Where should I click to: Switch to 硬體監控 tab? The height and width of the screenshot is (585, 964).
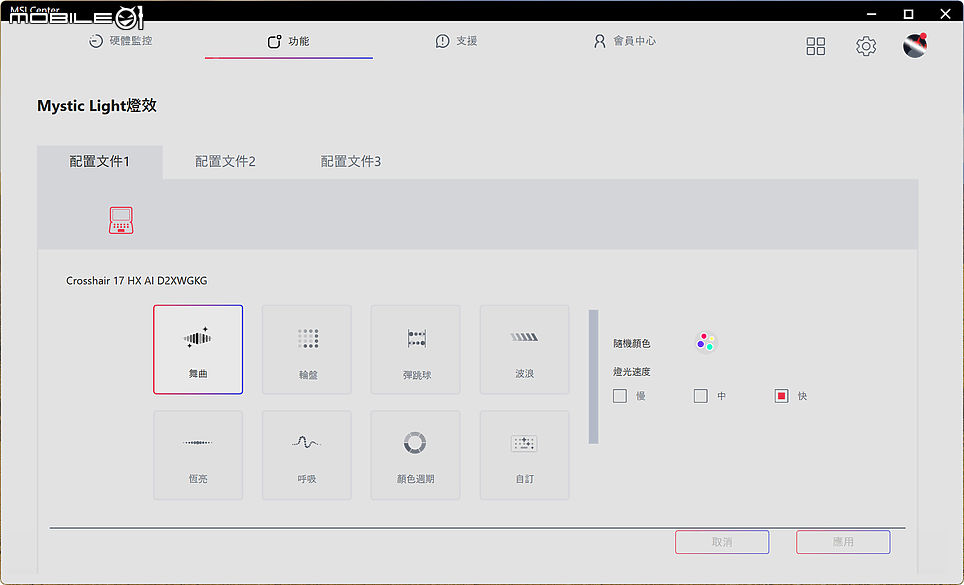tap(120, 41)
